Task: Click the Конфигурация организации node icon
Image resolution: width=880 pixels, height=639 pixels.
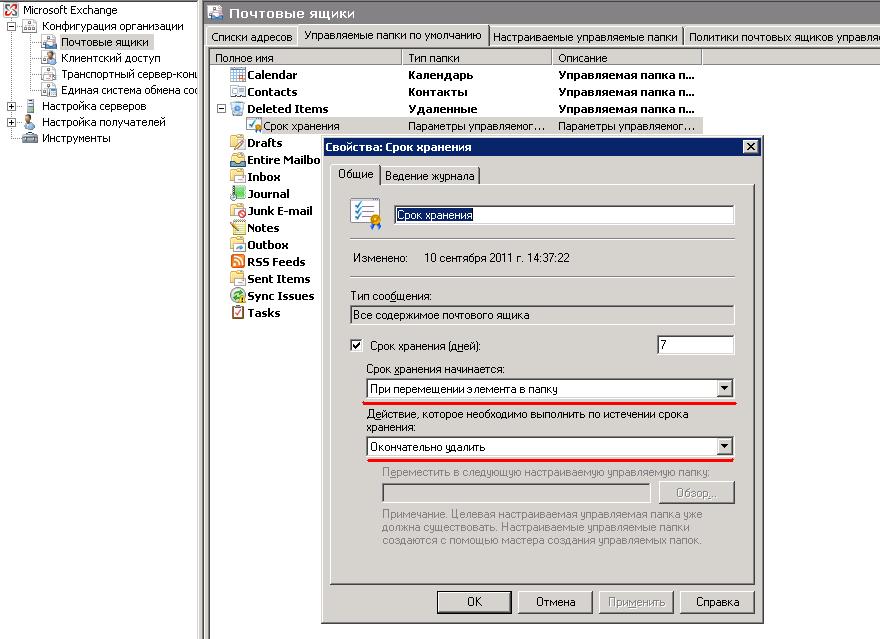Action: (x=29, y=26)
